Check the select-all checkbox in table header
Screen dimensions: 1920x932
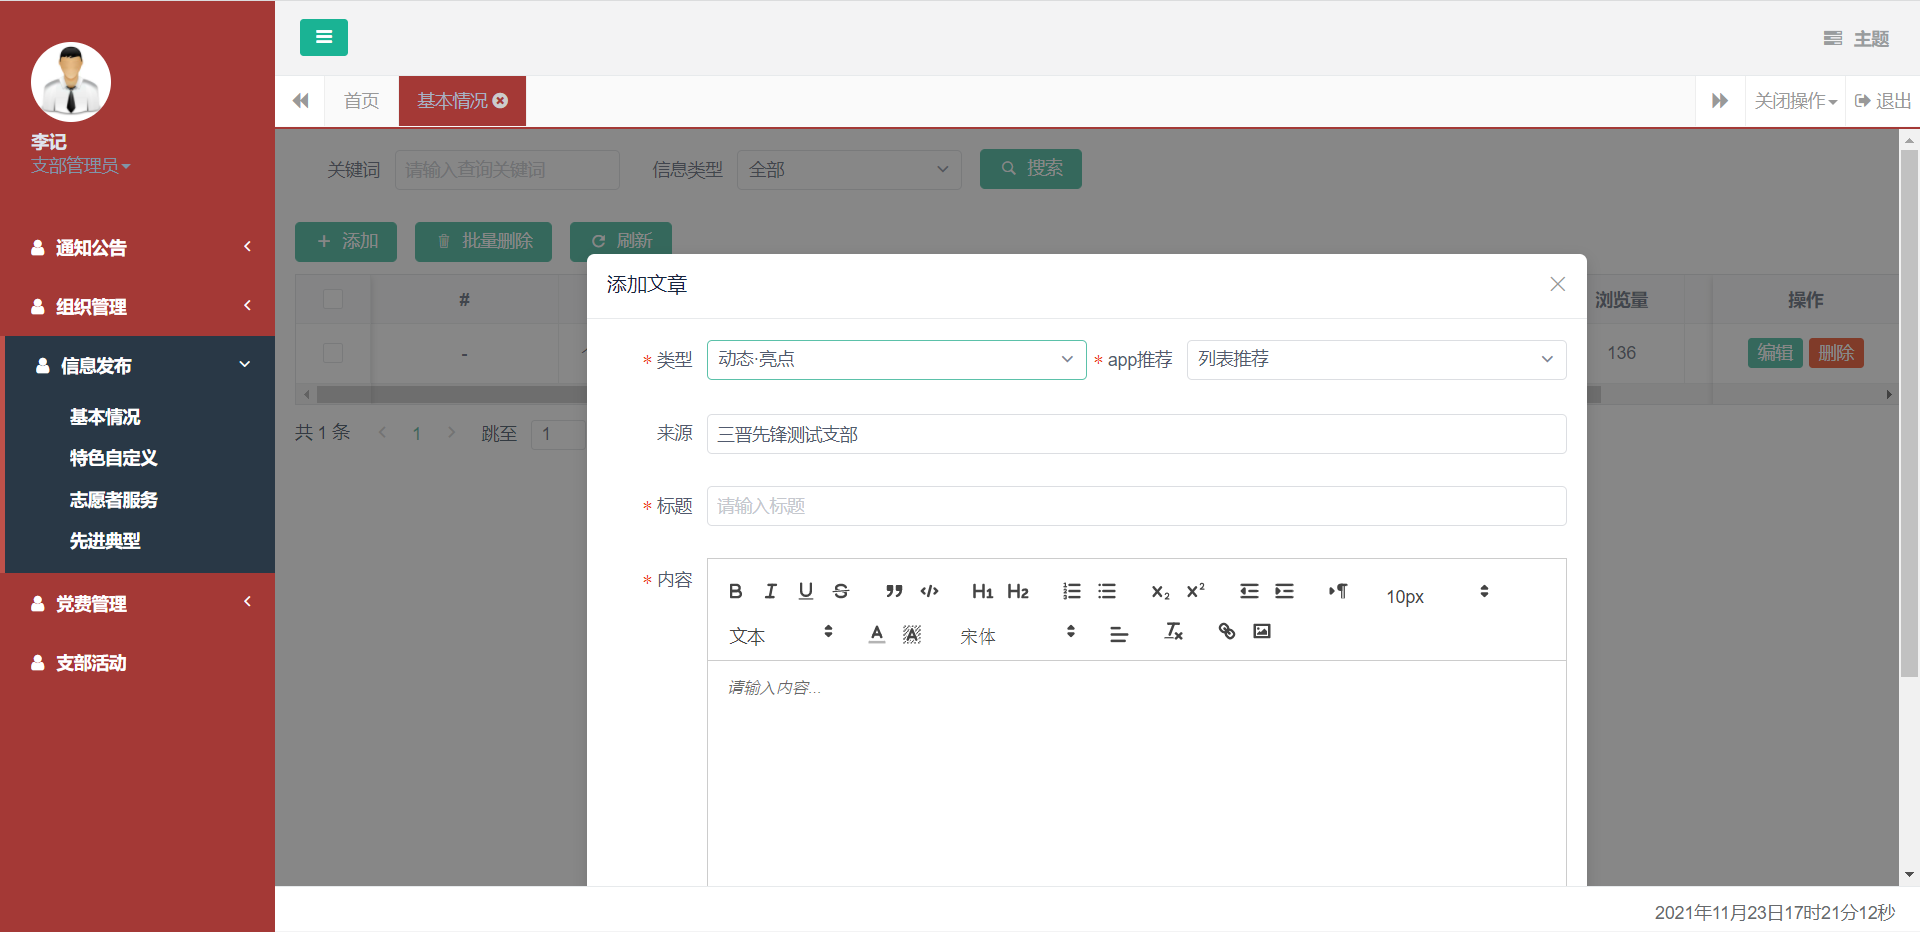pos(333,299)
